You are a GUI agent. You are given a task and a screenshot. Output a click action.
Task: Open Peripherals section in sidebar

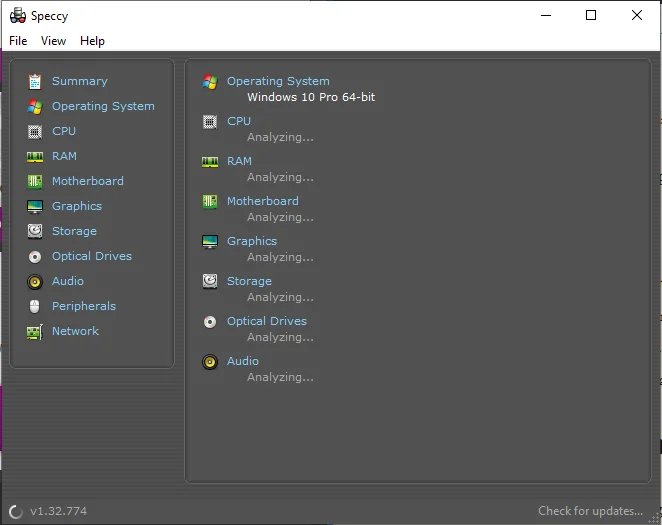(x=84, y=306)
